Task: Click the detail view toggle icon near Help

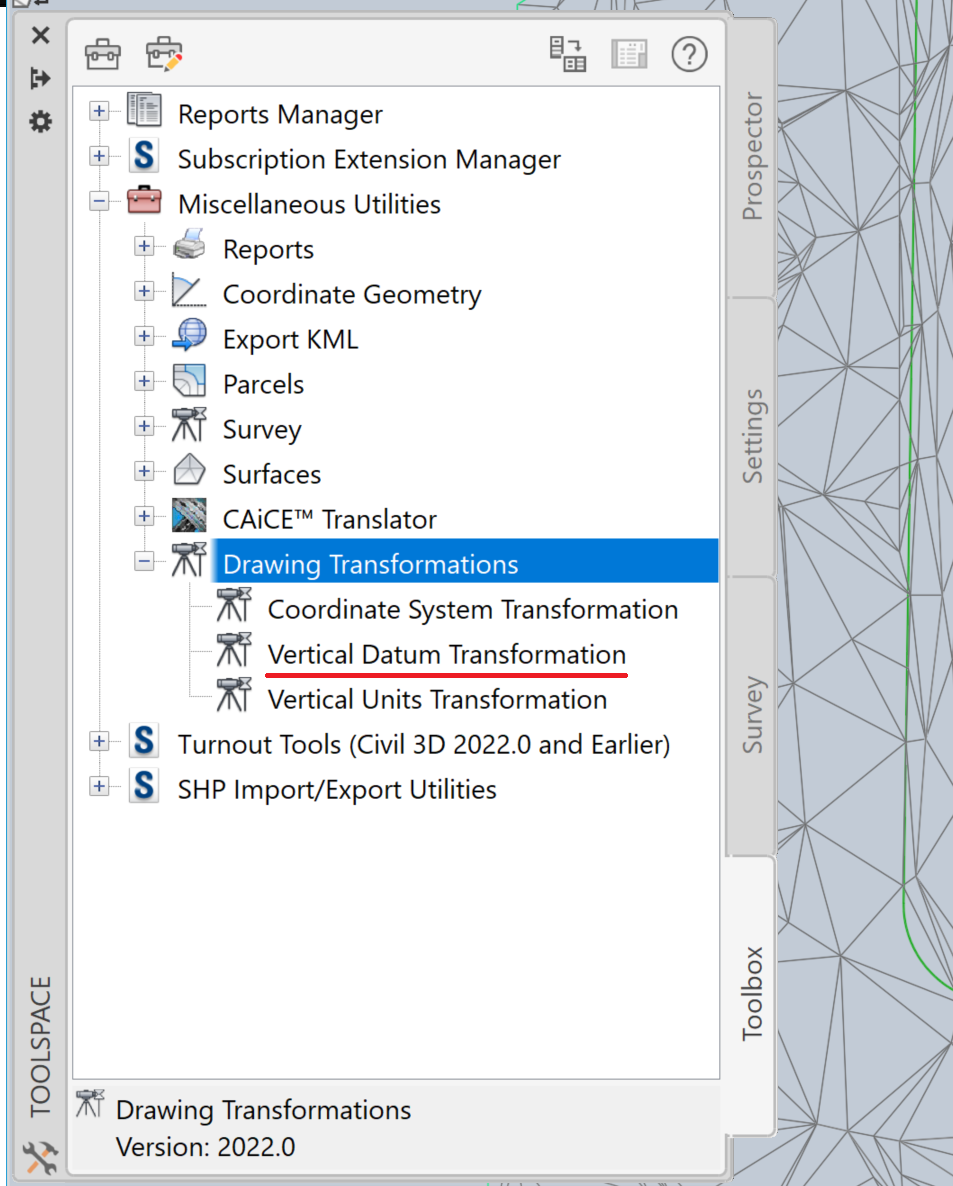Action: (629, 55)
